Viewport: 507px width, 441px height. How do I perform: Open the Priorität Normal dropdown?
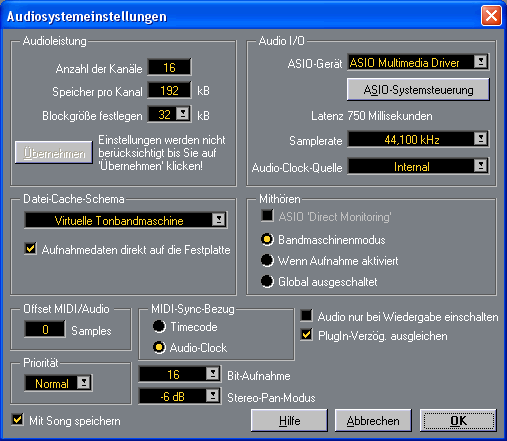click(x=58, y=383)
